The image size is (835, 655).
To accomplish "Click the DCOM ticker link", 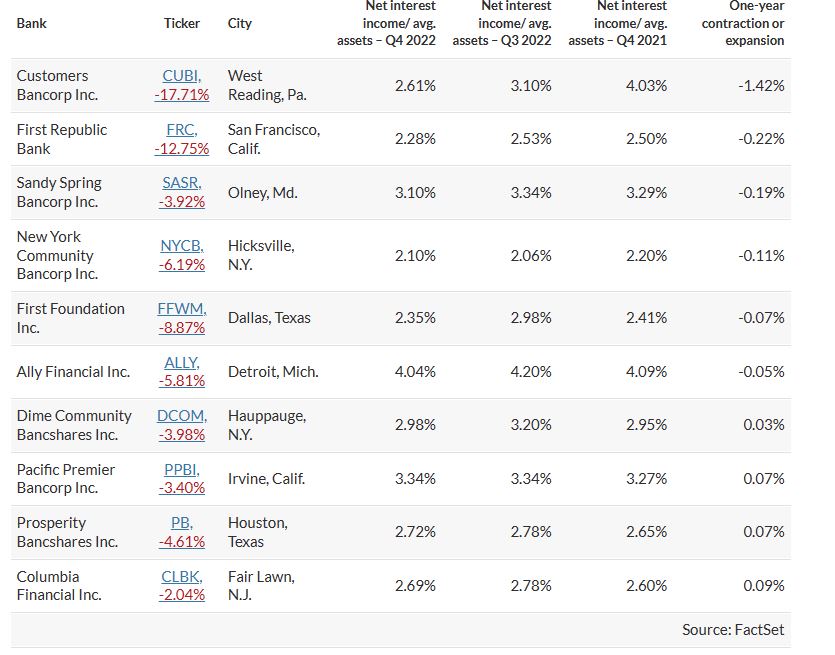I will pos(182,416).
